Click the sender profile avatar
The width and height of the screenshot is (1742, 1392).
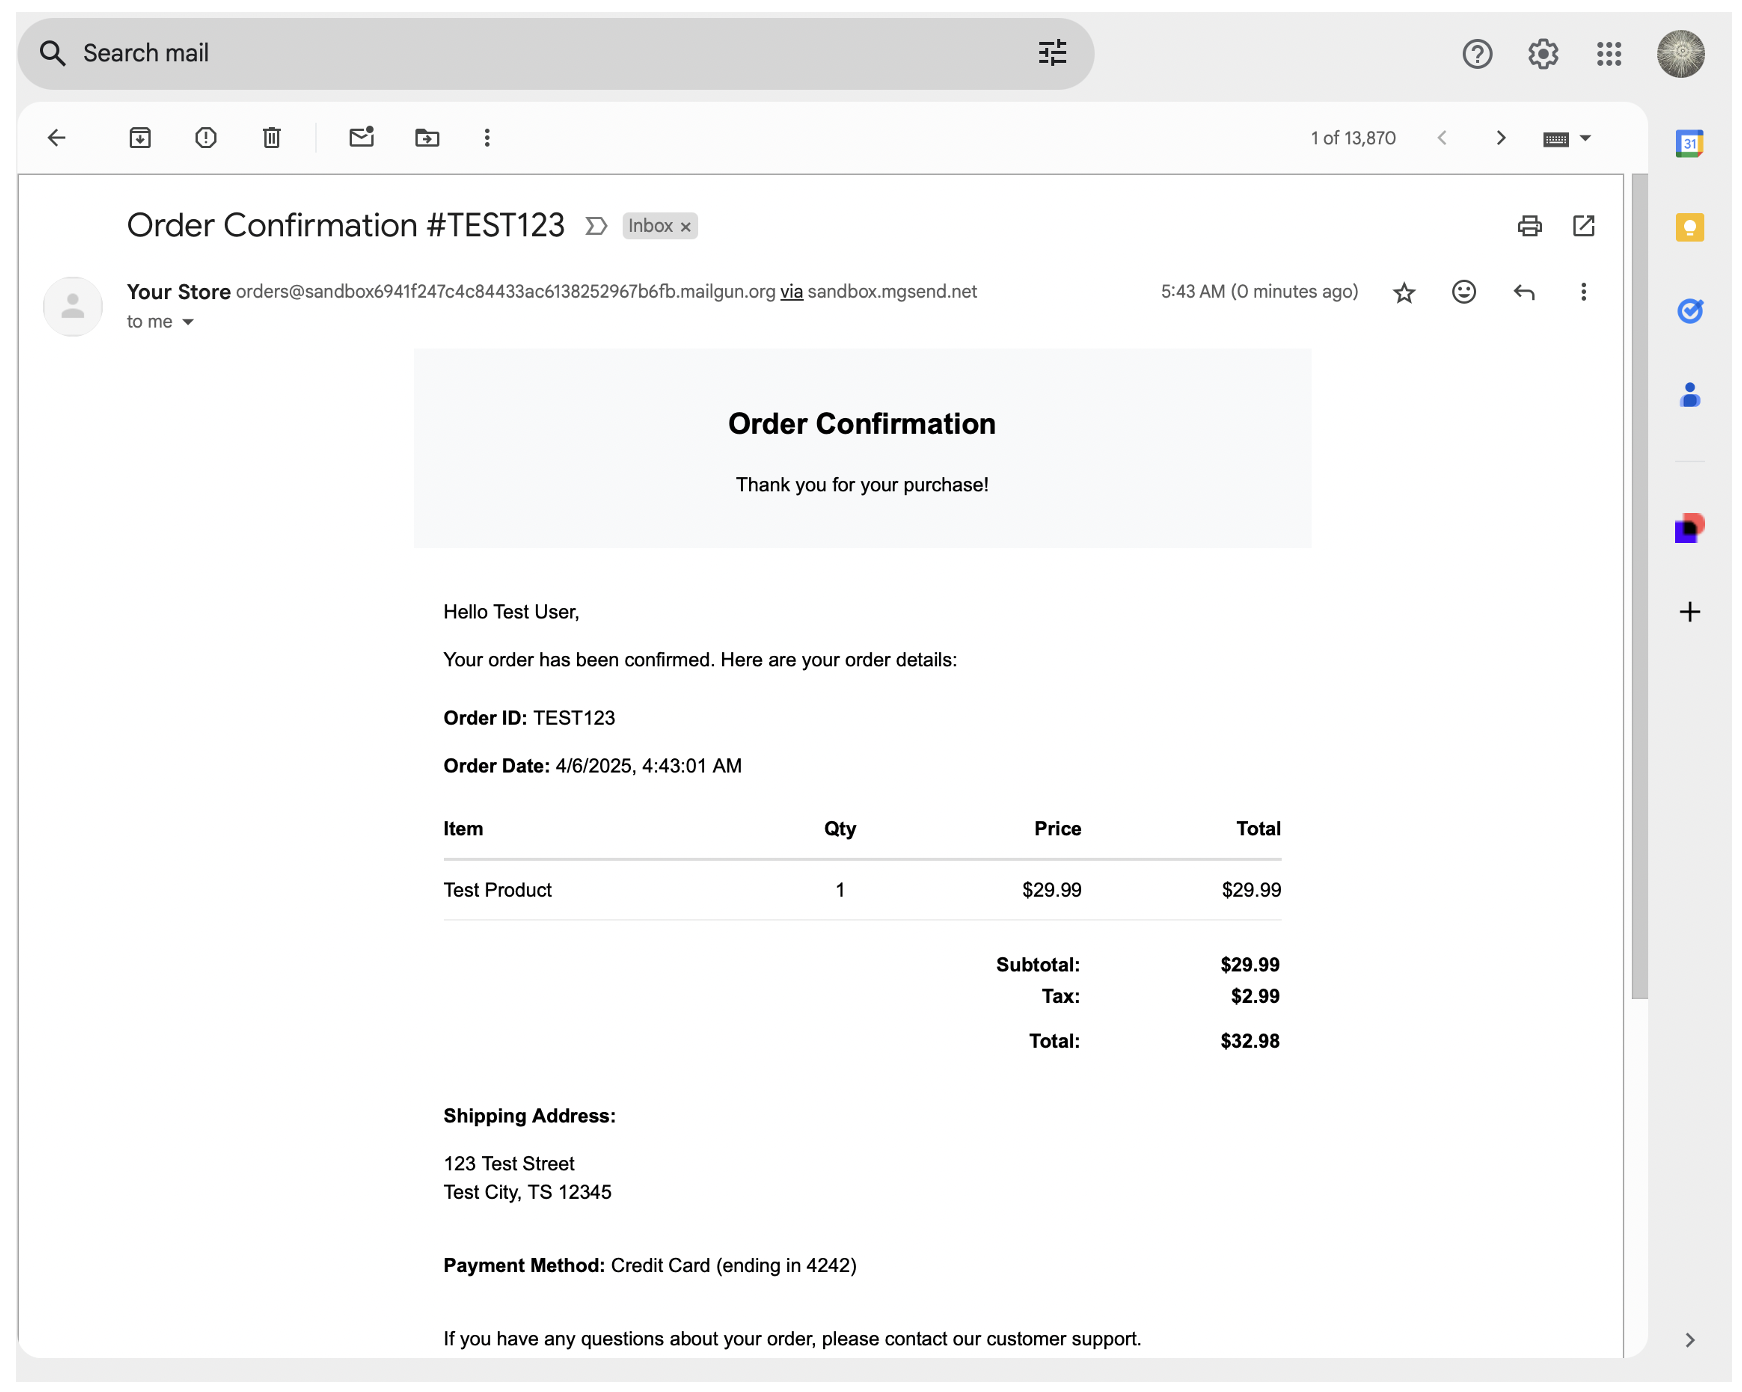pyautogui.click(x=73, y=306)
